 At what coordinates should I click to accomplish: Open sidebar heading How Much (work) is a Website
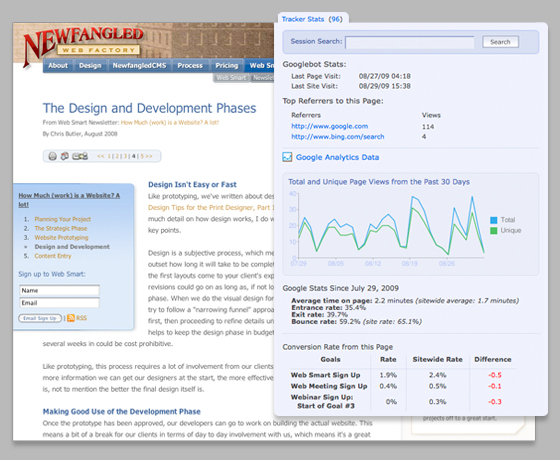coord(69,200)
